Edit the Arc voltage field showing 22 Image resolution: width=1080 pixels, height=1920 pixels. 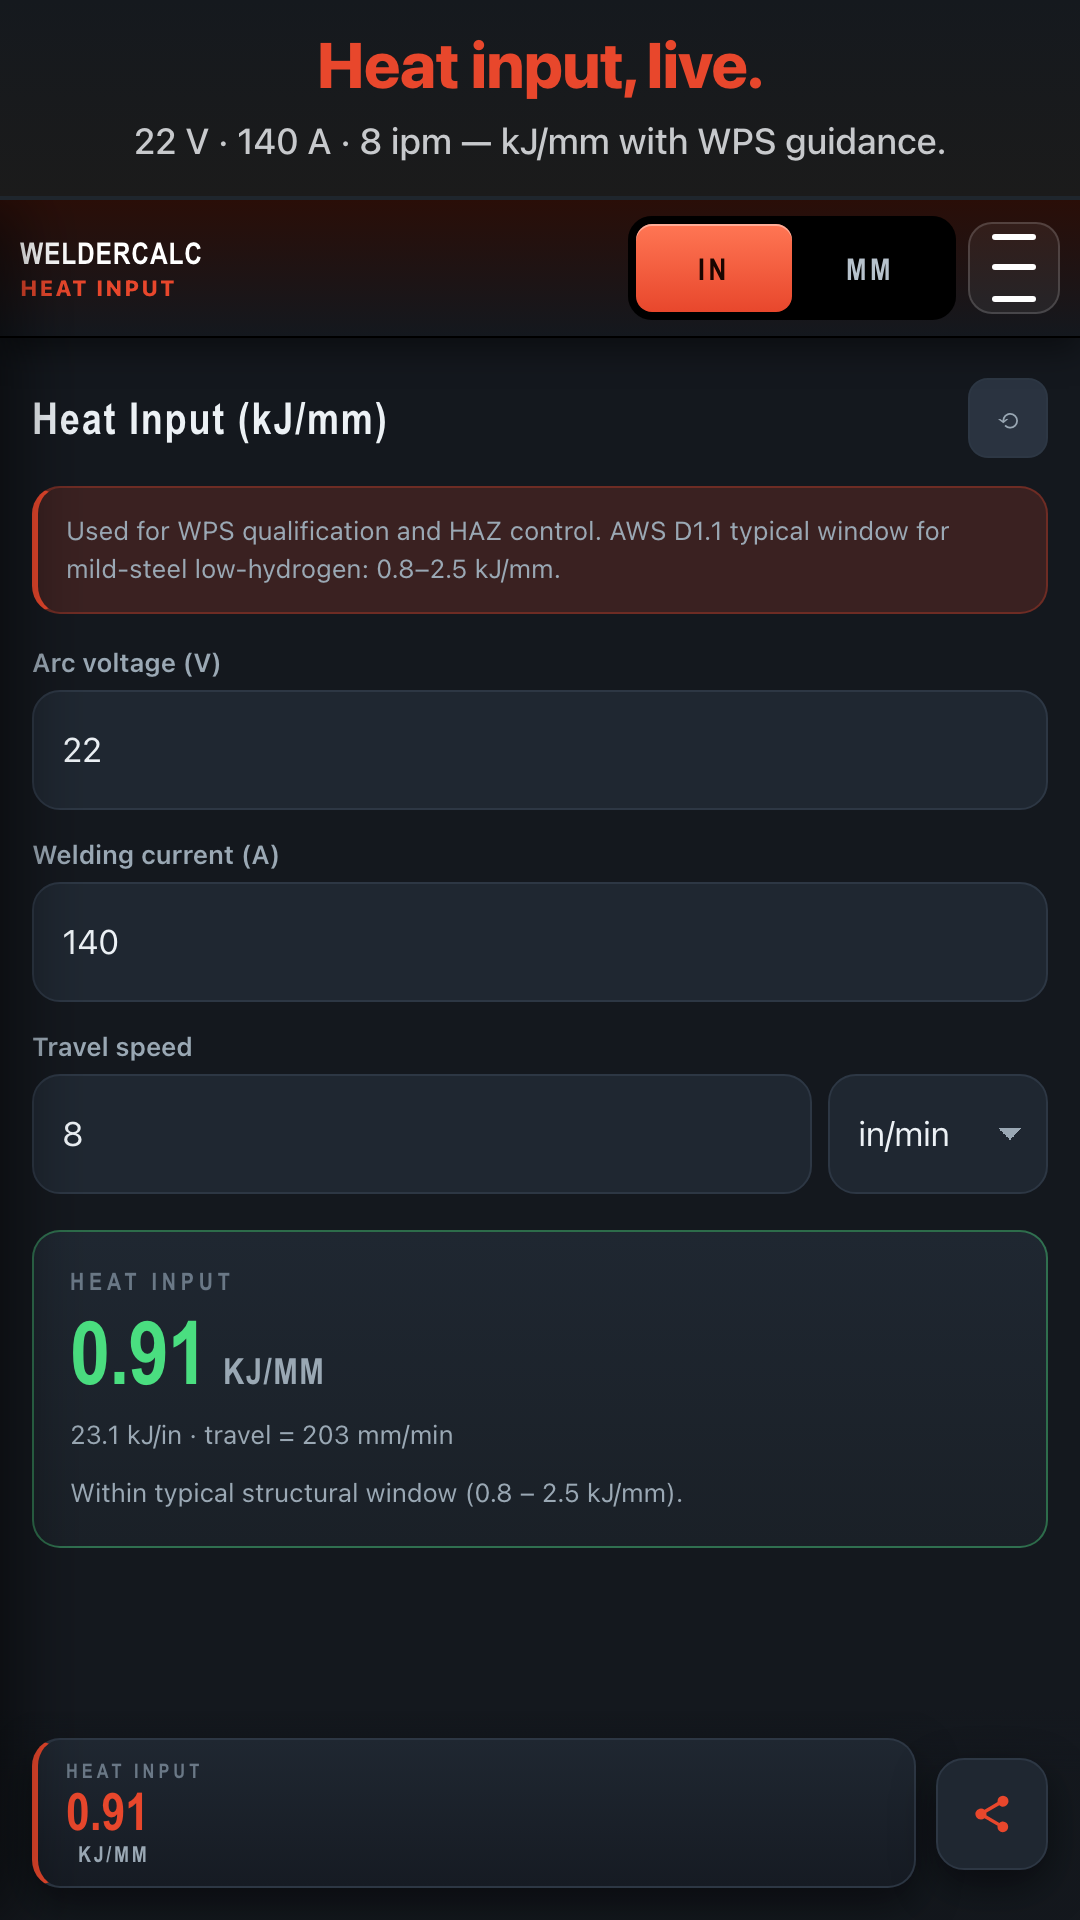click(540, 750)
